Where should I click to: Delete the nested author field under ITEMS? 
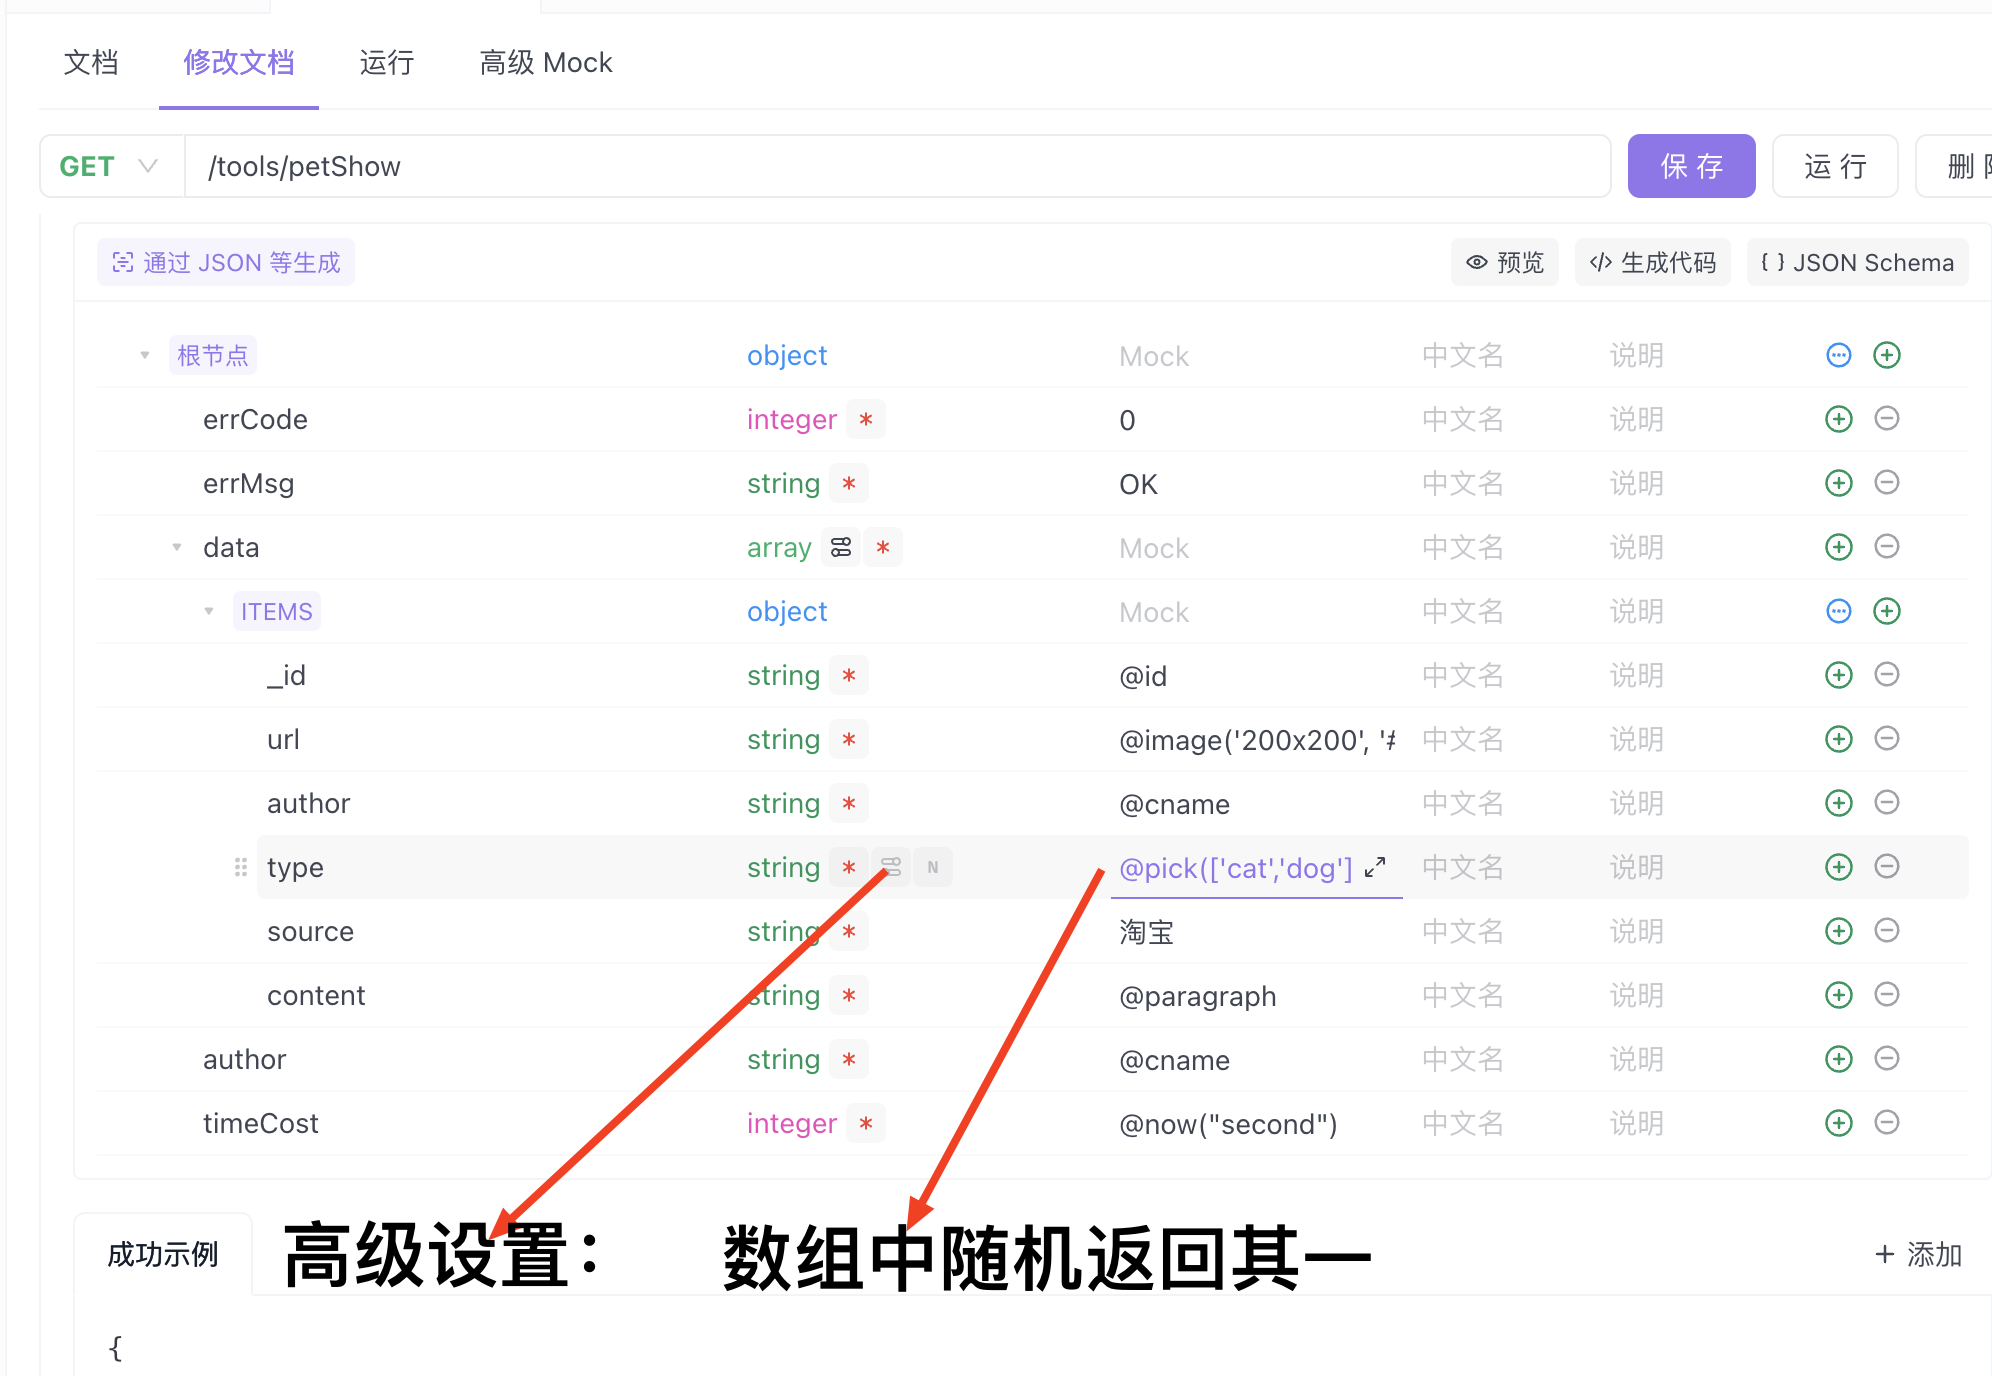1886,803
